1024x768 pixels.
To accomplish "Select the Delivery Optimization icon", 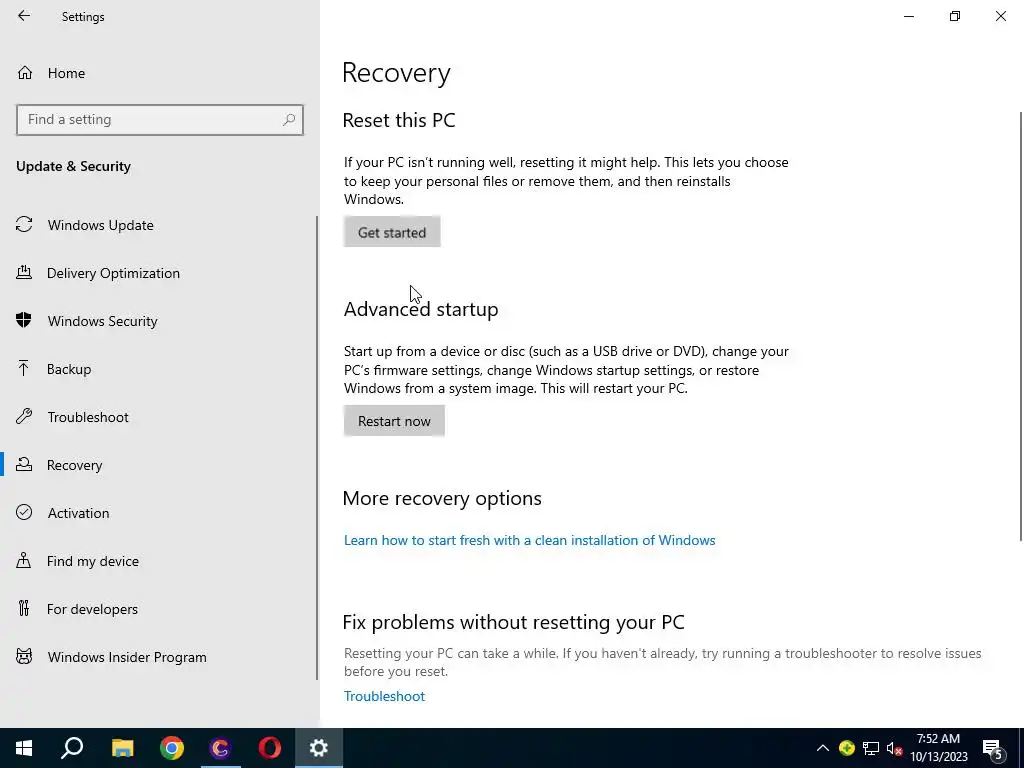I will (24, 273).
